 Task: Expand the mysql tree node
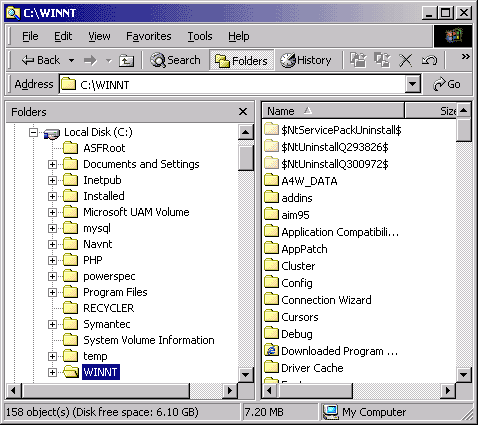pyautogui.click(x=52, y=228)
